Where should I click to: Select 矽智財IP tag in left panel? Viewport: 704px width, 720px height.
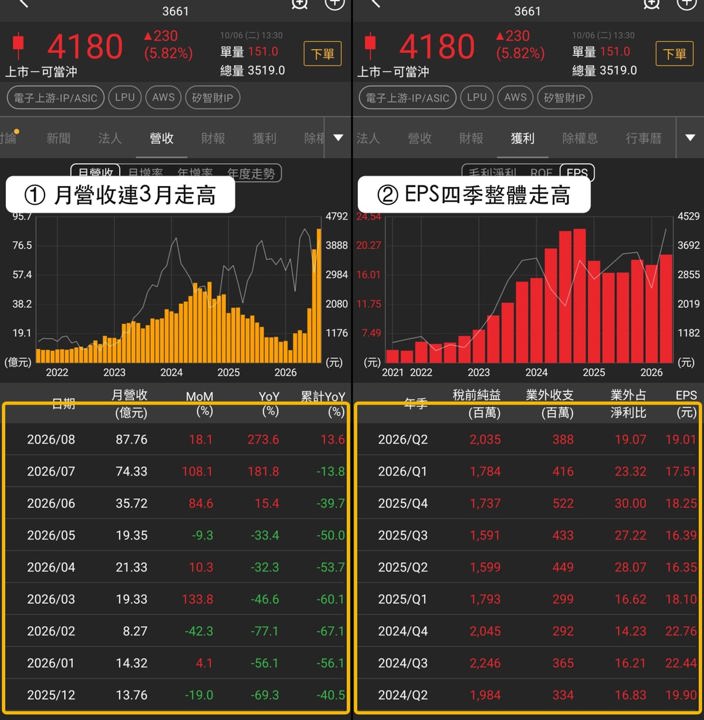pyautogui.click(x=213, y=98)
